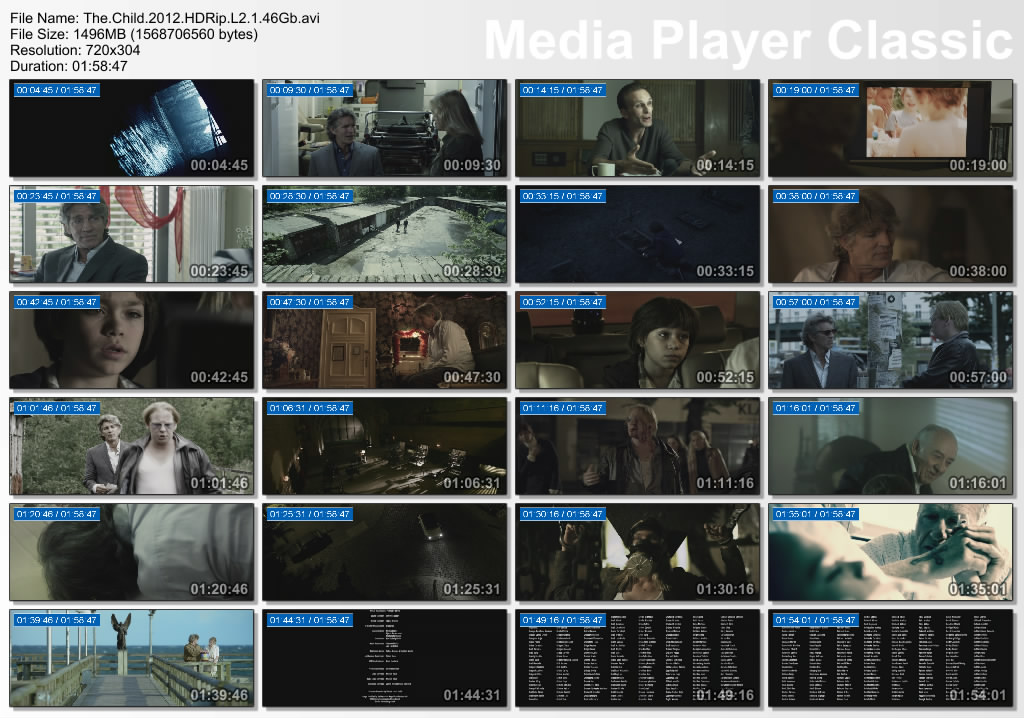Click the Media Player Classic watermark title

coord(748,41)
